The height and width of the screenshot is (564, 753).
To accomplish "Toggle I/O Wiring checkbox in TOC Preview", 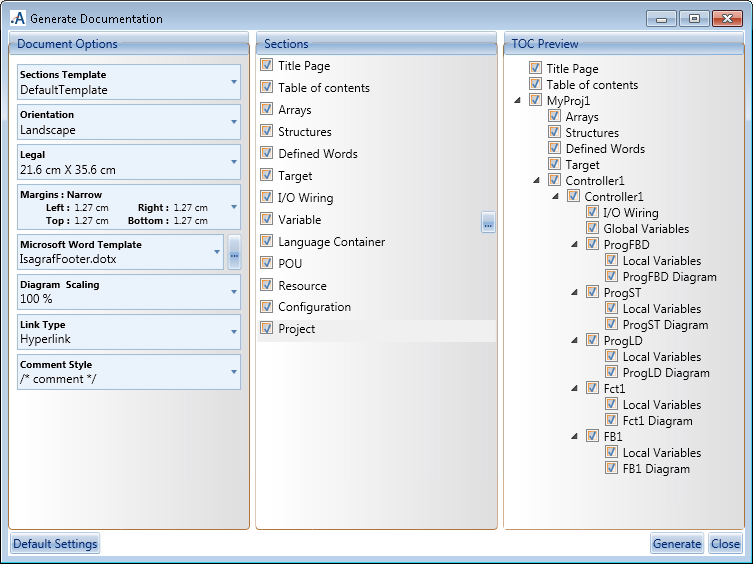I will pos(592,212).
